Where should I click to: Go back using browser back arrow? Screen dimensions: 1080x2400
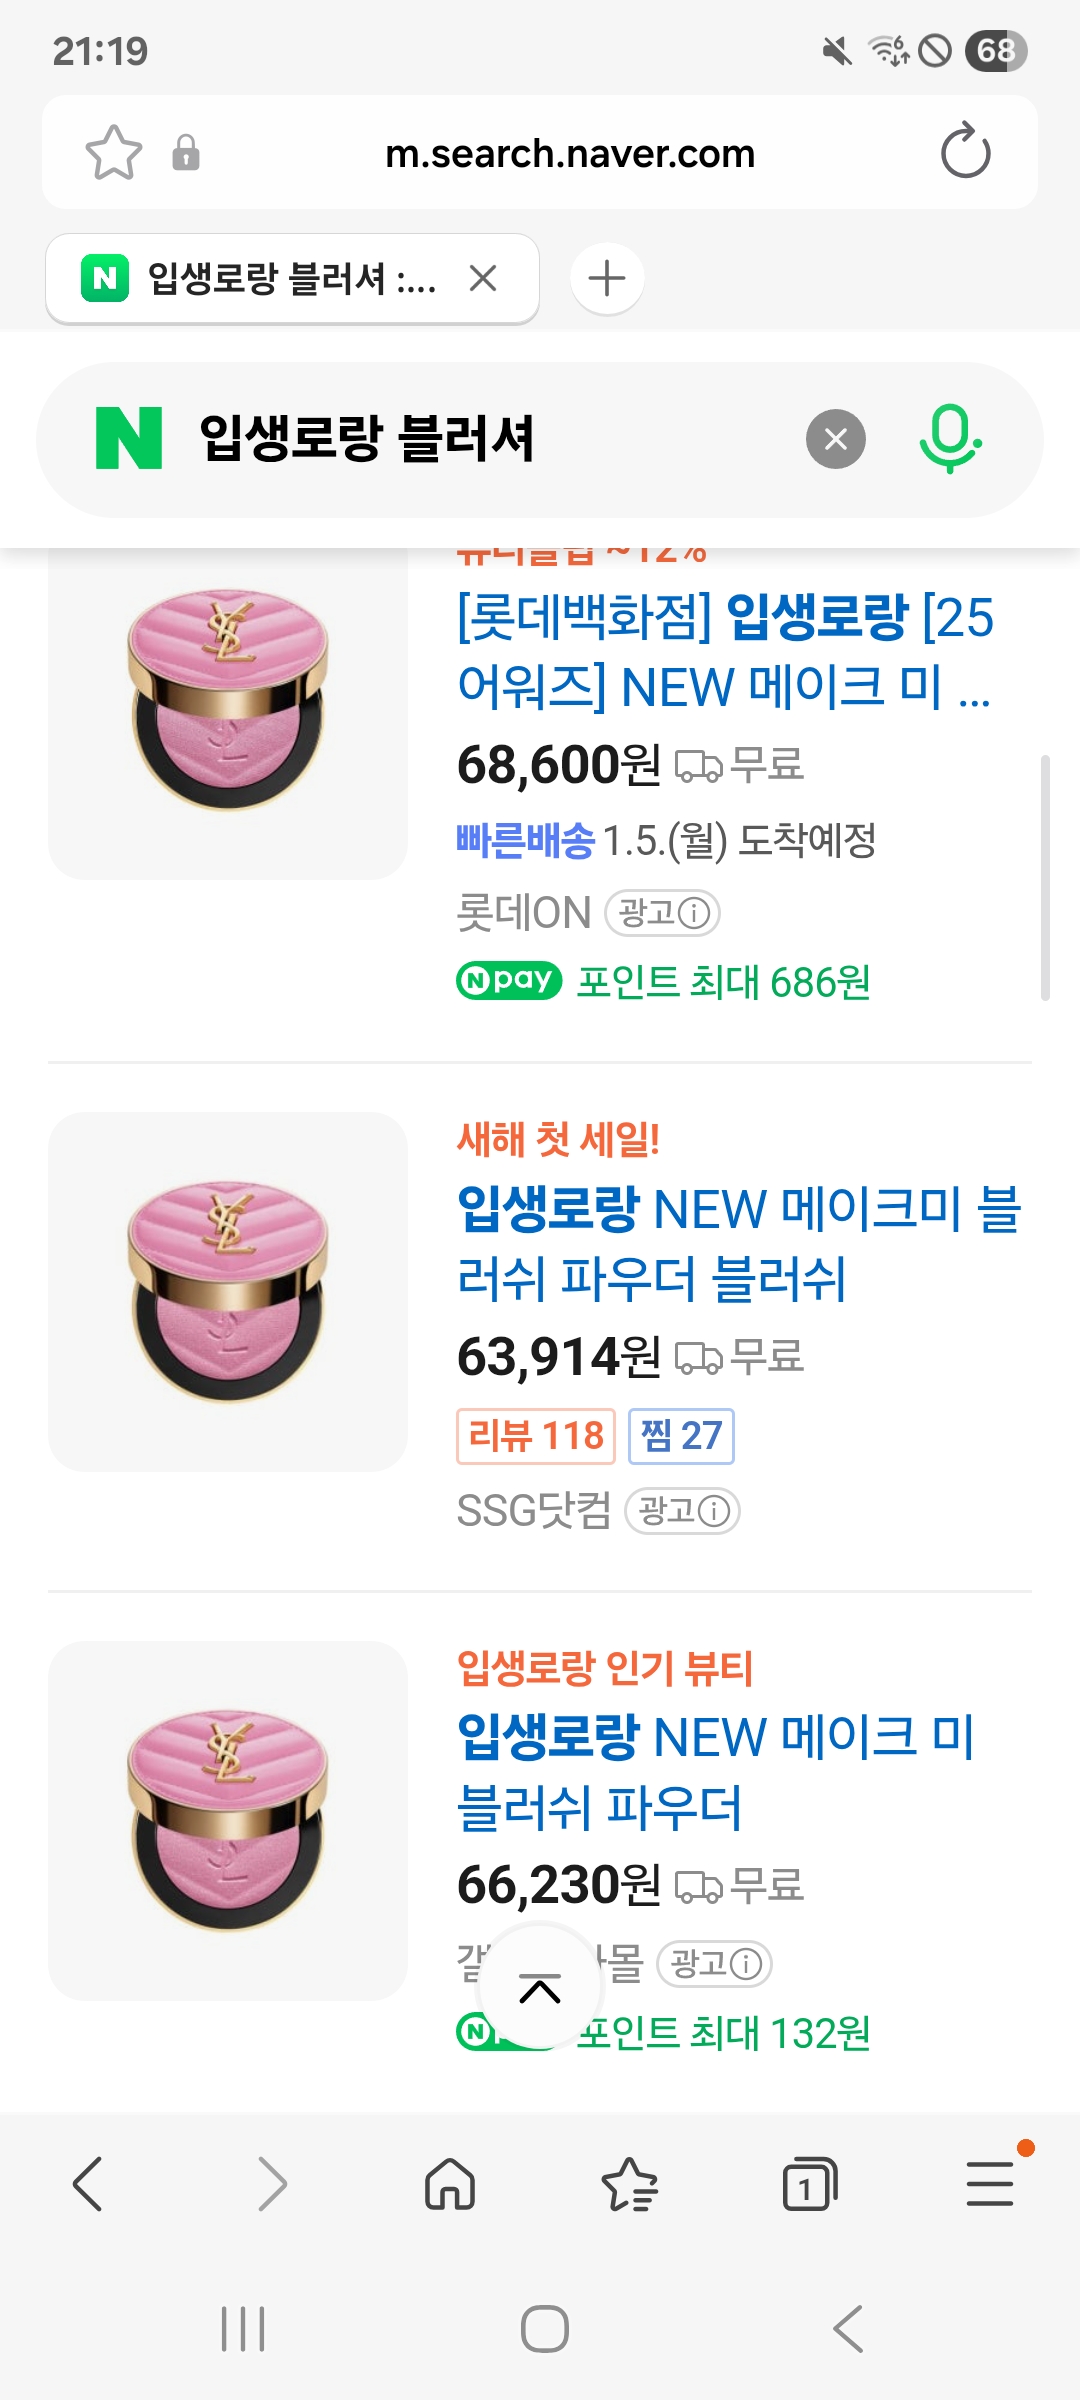pyautogui.click(x=88, y=2184)
